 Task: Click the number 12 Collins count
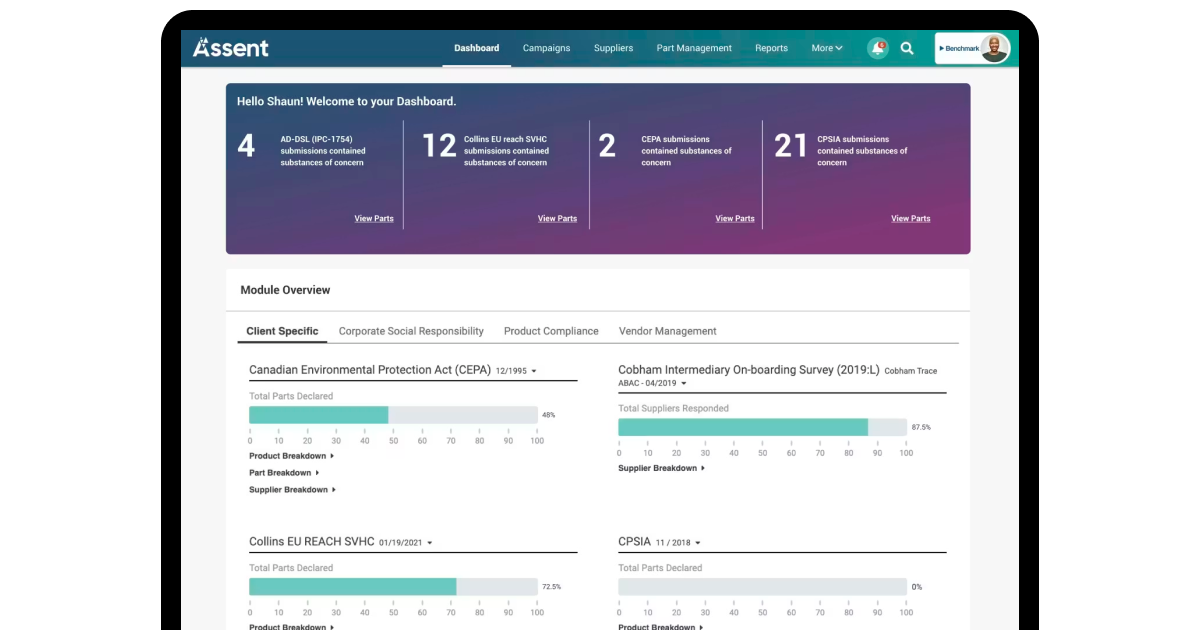click(439, 146)
